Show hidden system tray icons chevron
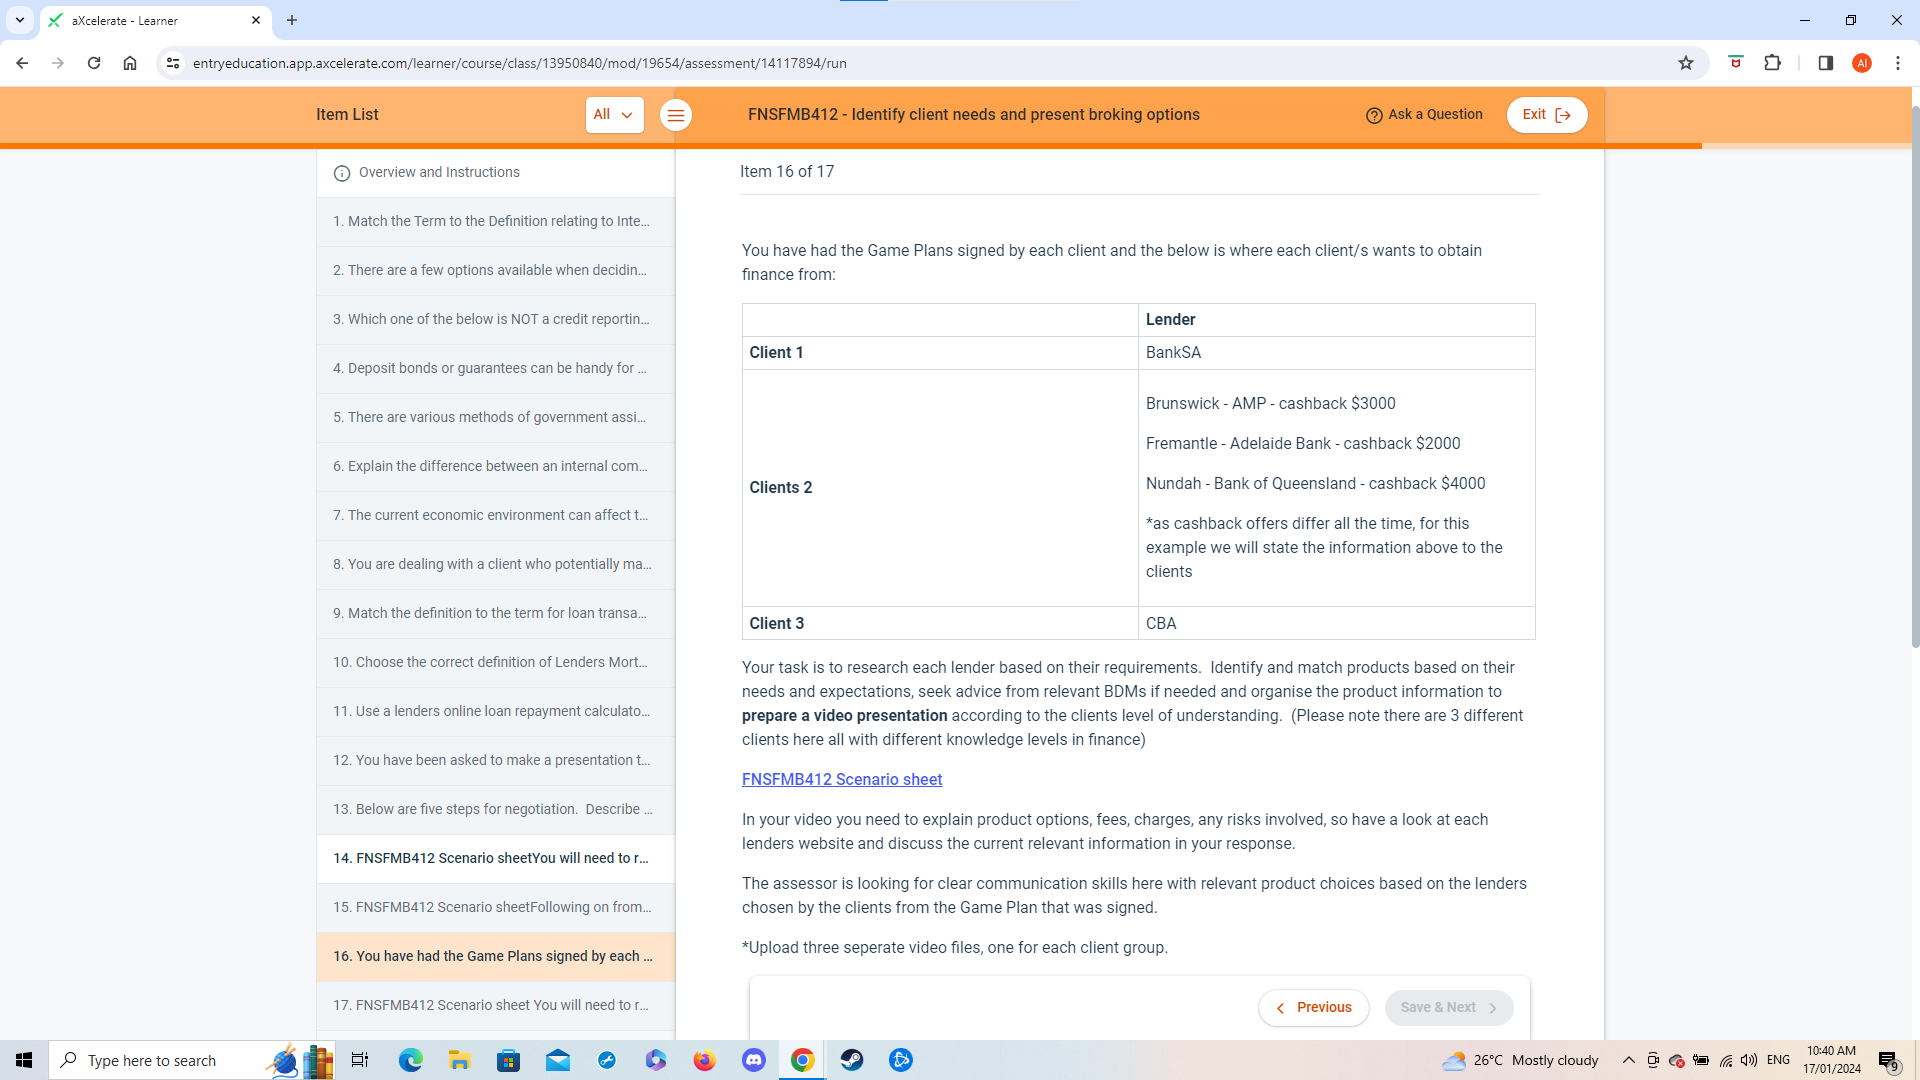 point(1628,1061)
